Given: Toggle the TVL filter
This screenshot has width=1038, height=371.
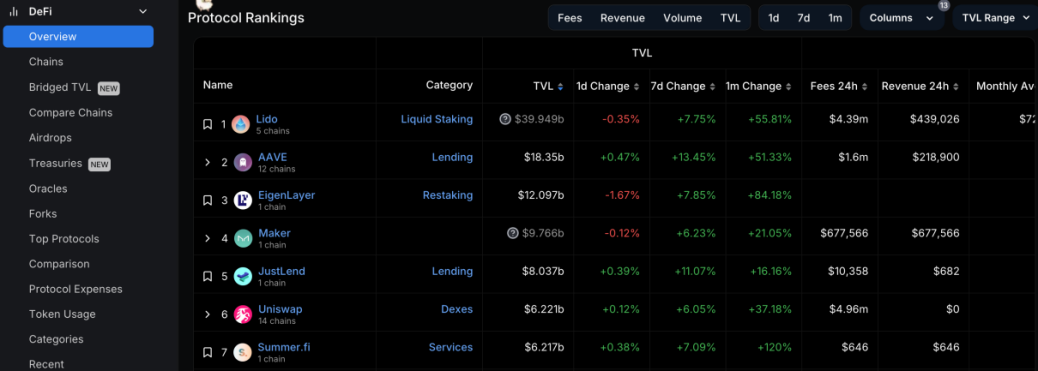Looking at the screenshot, I should tap(730, 18).
